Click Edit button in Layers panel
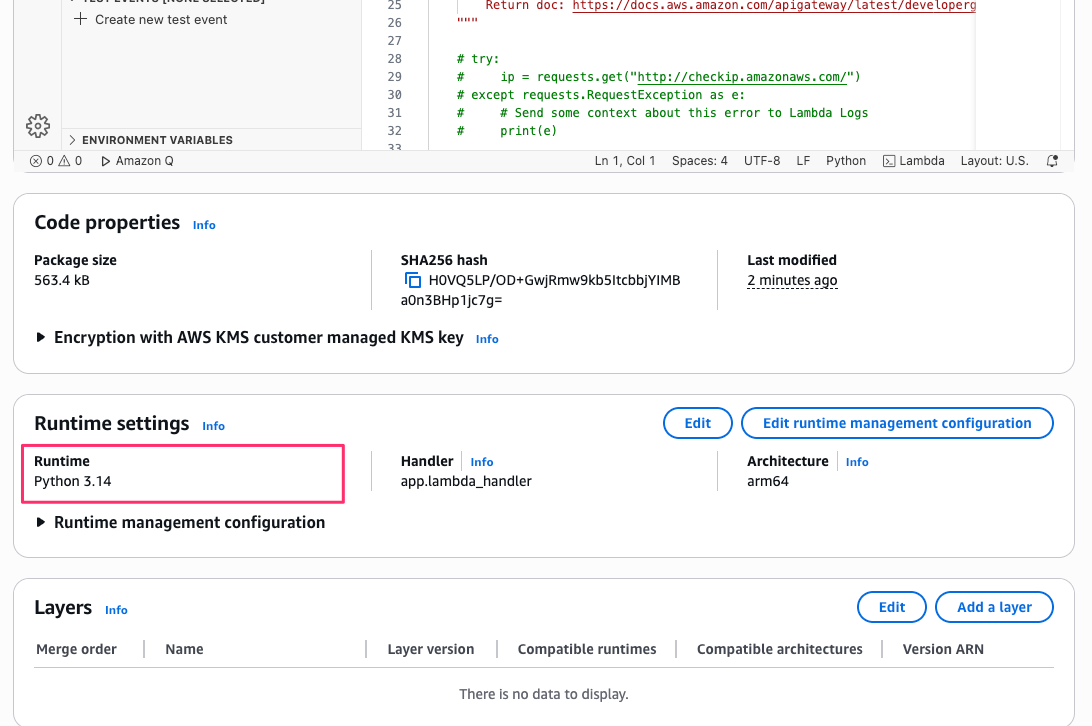The height and width of the screenshot is (726, 1092). (x=891, y=607)
